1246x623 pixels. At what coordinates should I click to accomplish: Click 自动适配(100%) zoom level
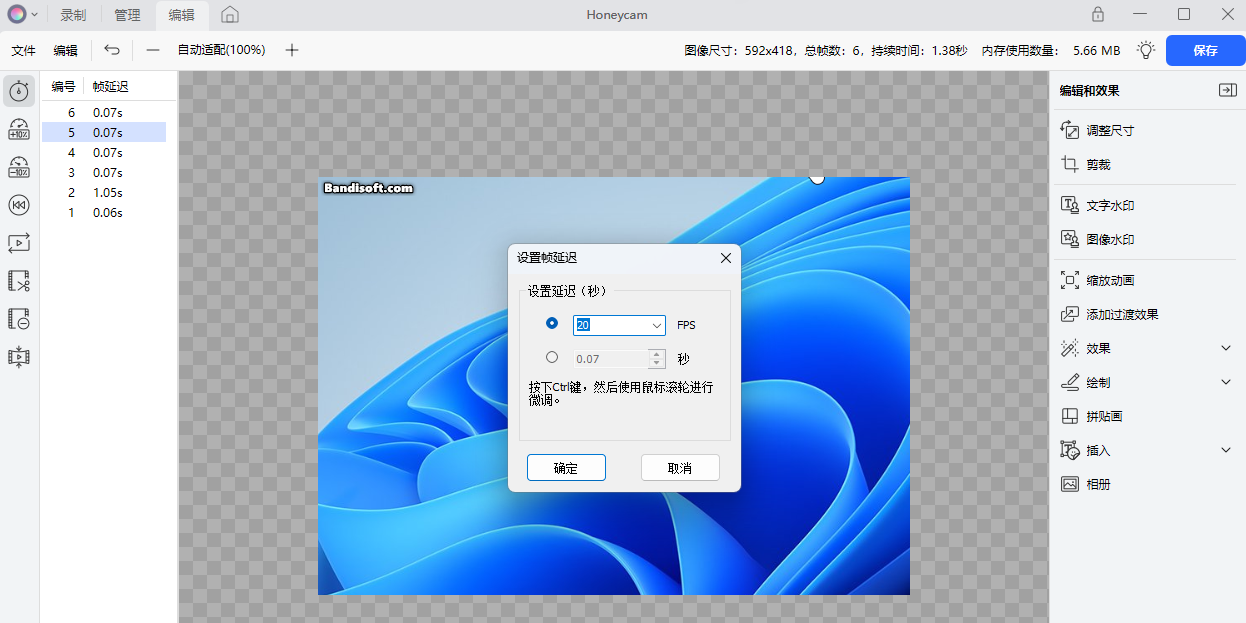coord(221,50)
